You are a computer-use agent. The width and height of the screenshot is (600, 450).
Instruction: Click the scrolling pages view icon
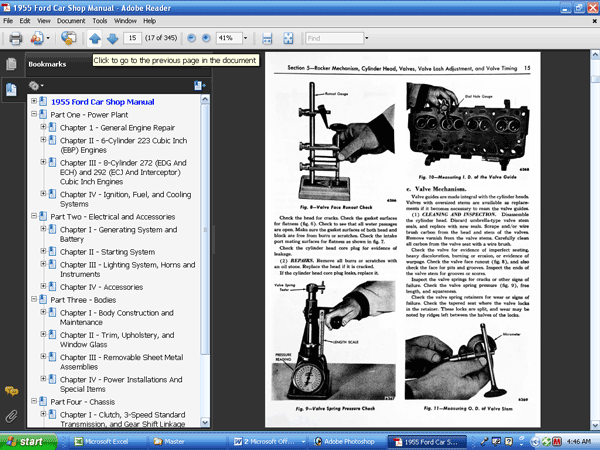point(267,38)
